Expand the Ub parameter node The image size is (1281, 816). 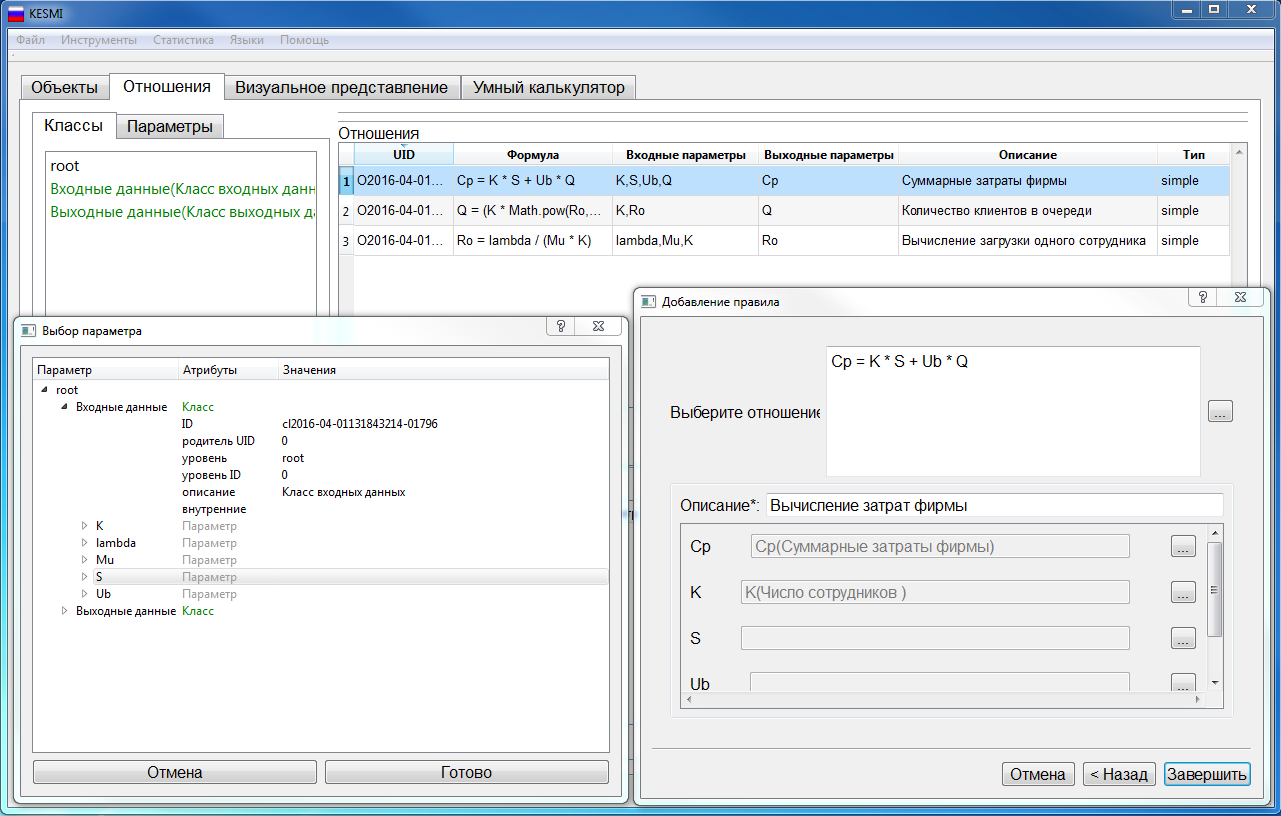click(x=84, y=594)
